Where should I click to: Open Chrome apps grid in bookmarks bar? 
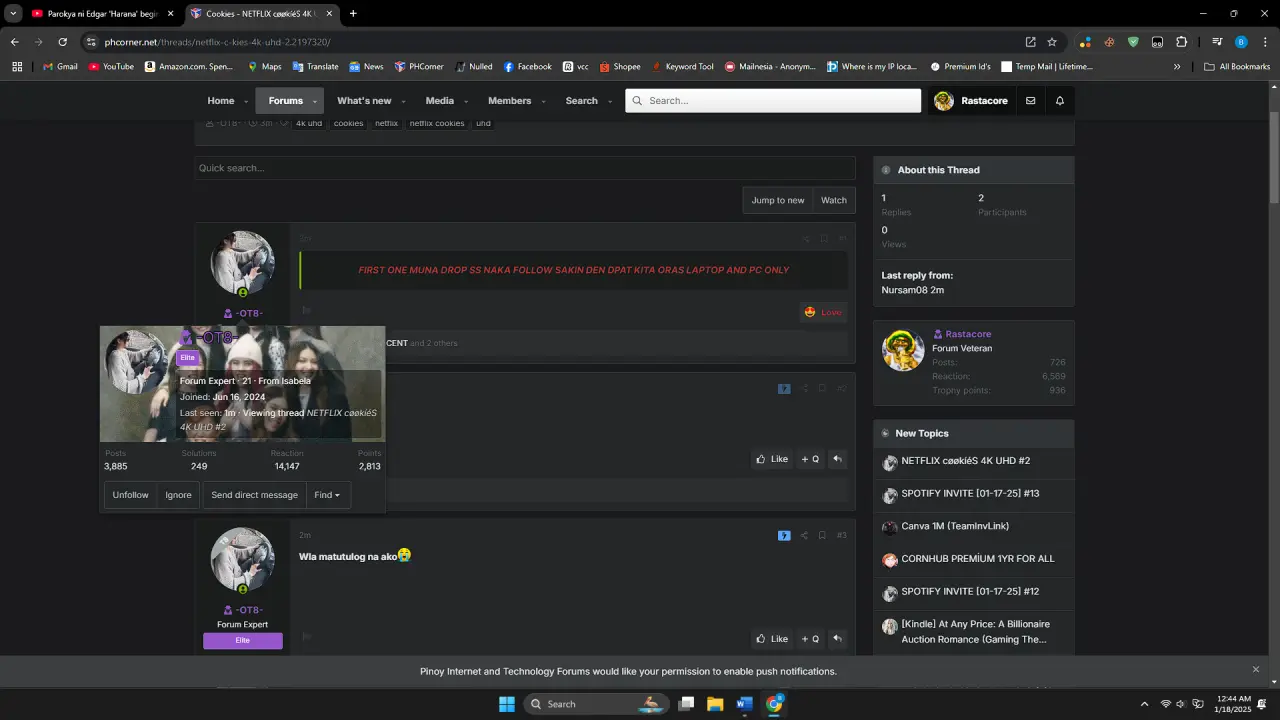click(x=17, y=67)
